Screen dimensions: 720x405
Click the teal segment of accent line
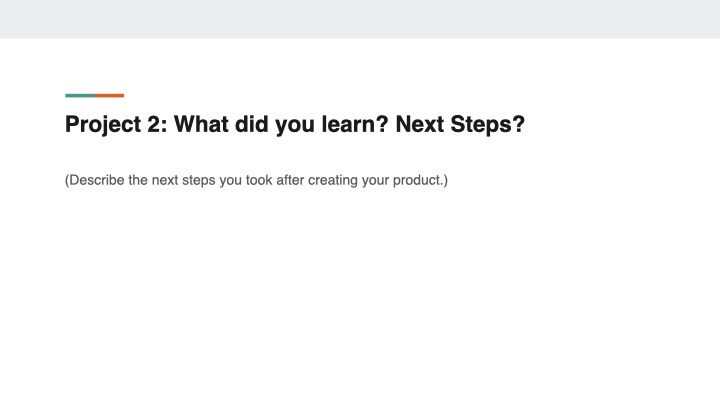tap(80, 96)
